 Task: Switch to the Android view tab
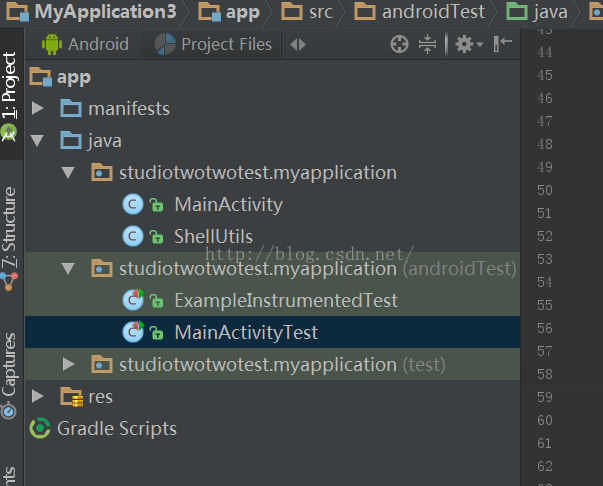click(x=86, y=44)
